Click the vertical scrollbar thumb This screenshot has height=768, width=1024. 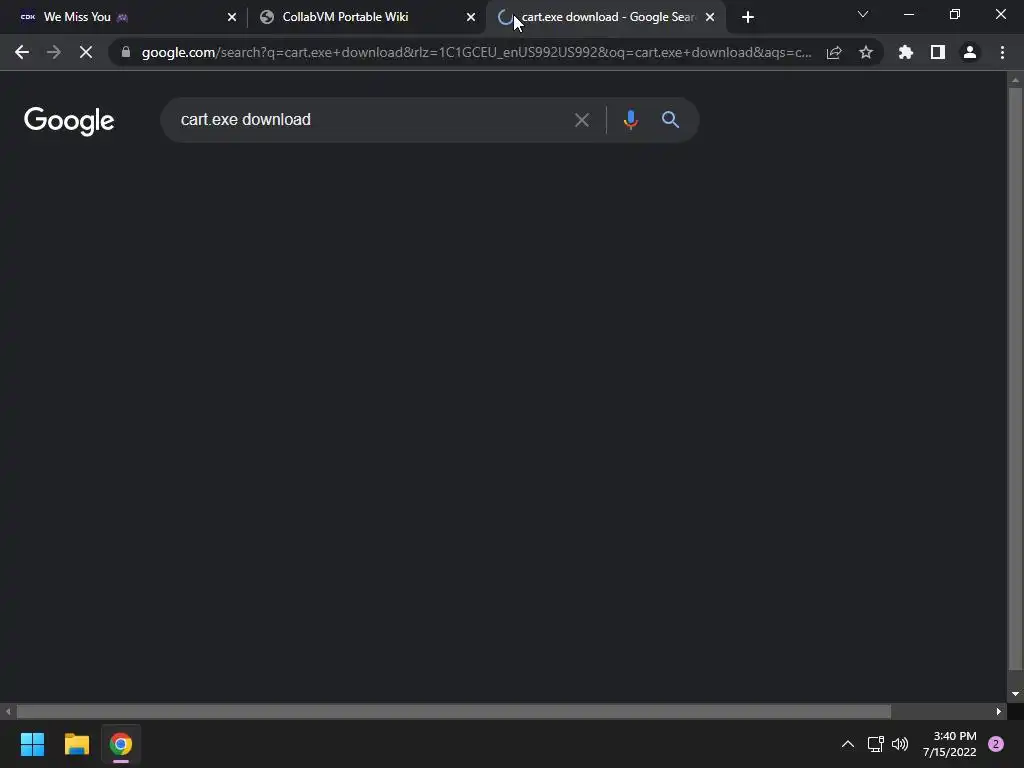click(x=1015, y=379)
